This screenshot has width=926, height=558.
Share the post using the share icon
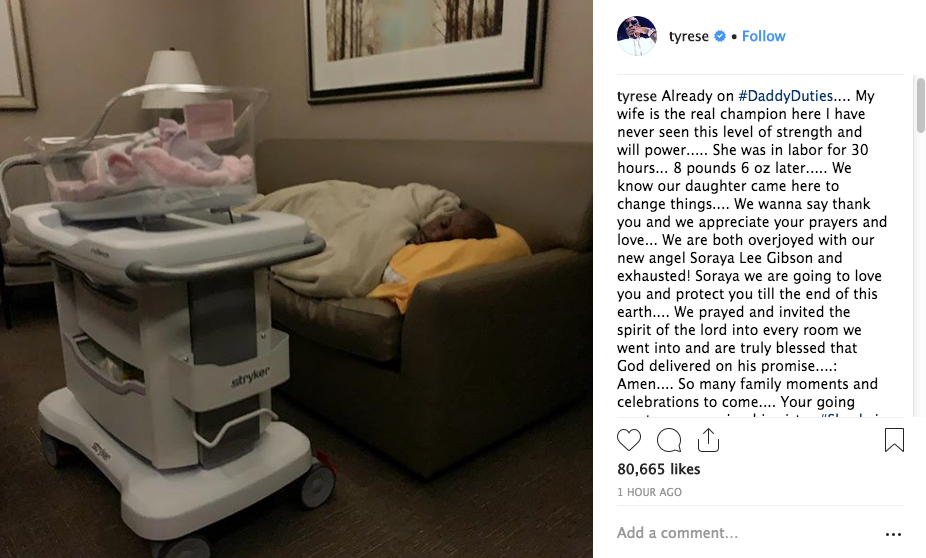point(708,440)
